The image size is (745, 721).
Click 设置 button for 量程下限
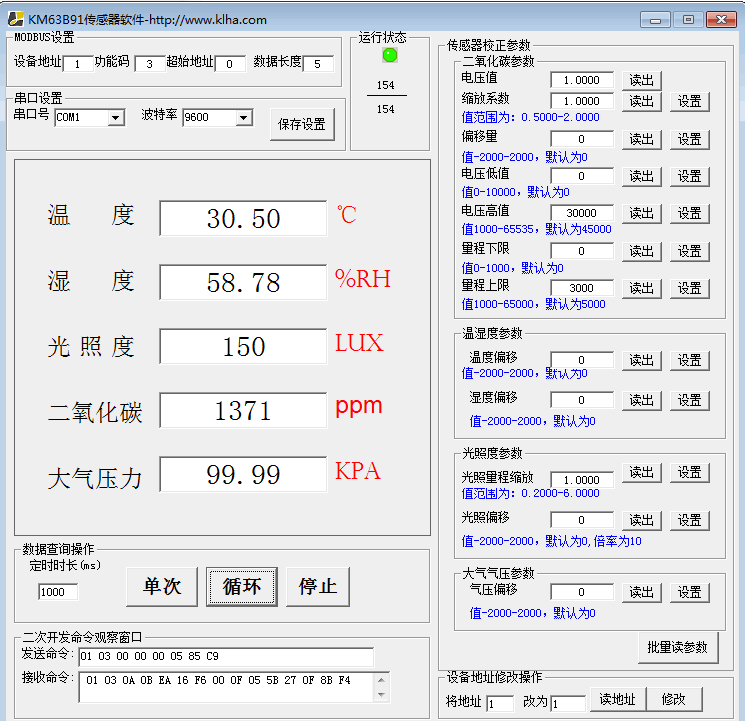(690, 251)
